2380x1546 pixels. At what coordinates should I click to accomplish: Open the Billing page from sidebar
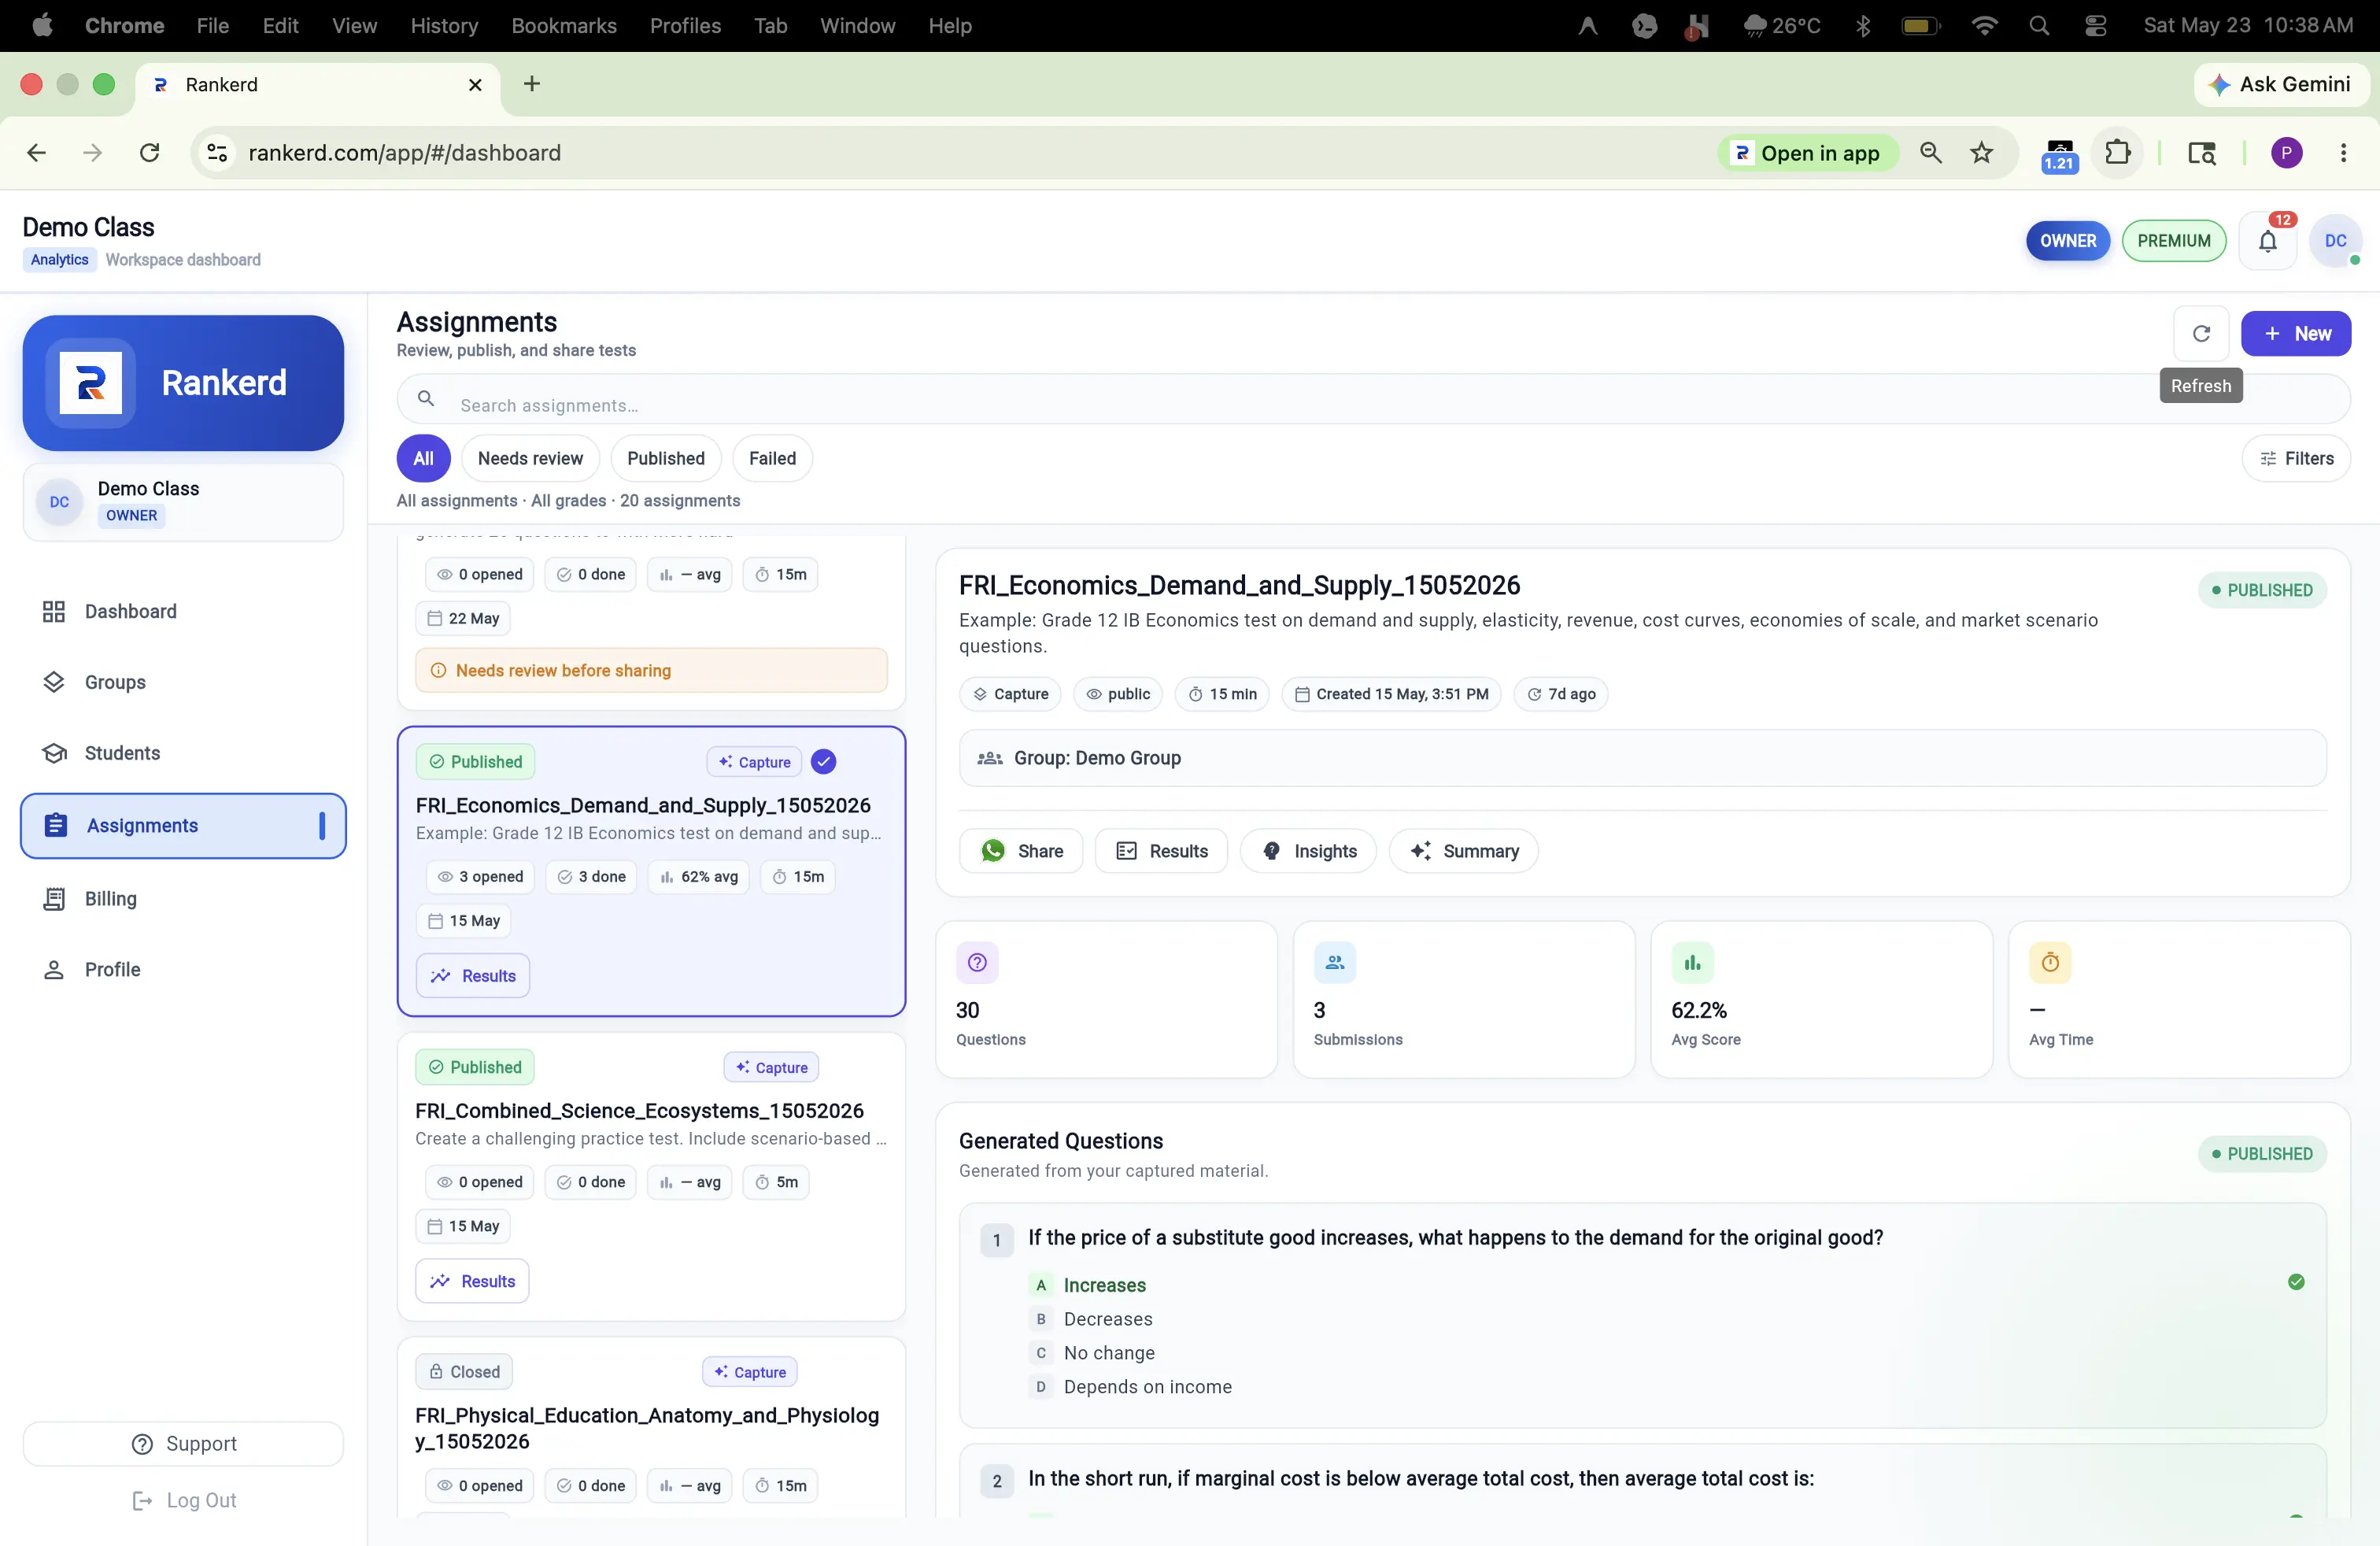pos(183,899)
